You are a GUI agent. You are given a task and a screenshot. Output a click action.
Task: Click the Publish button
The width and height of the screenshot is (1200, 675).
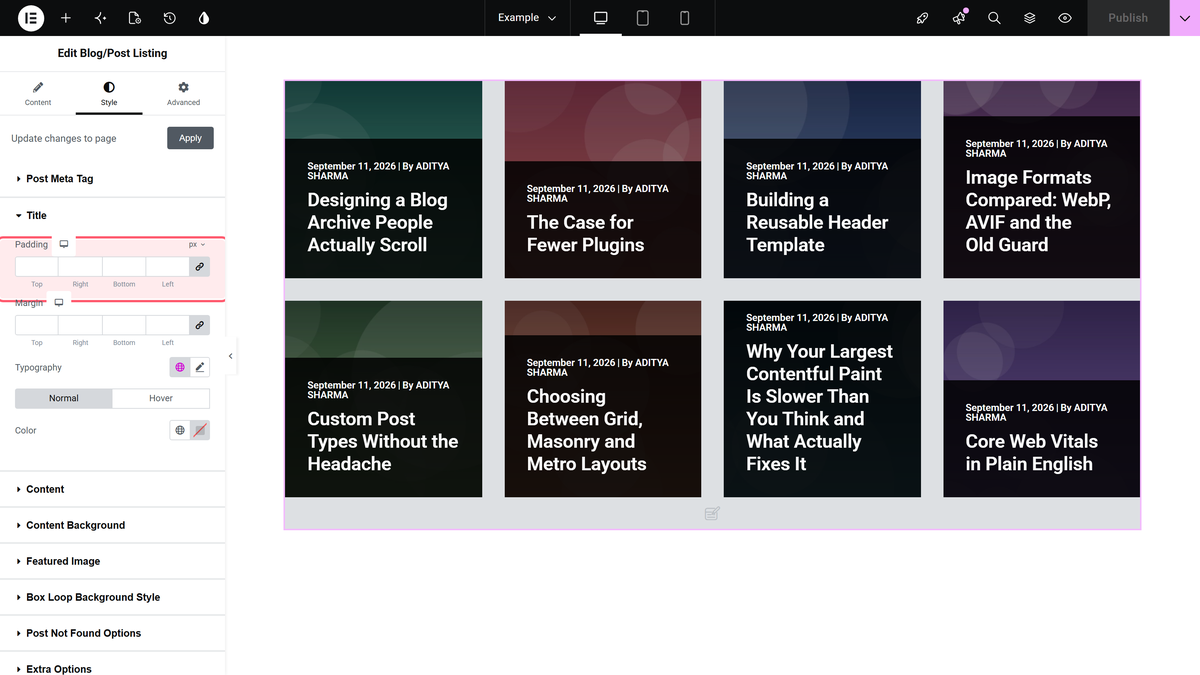(1128, 18)
